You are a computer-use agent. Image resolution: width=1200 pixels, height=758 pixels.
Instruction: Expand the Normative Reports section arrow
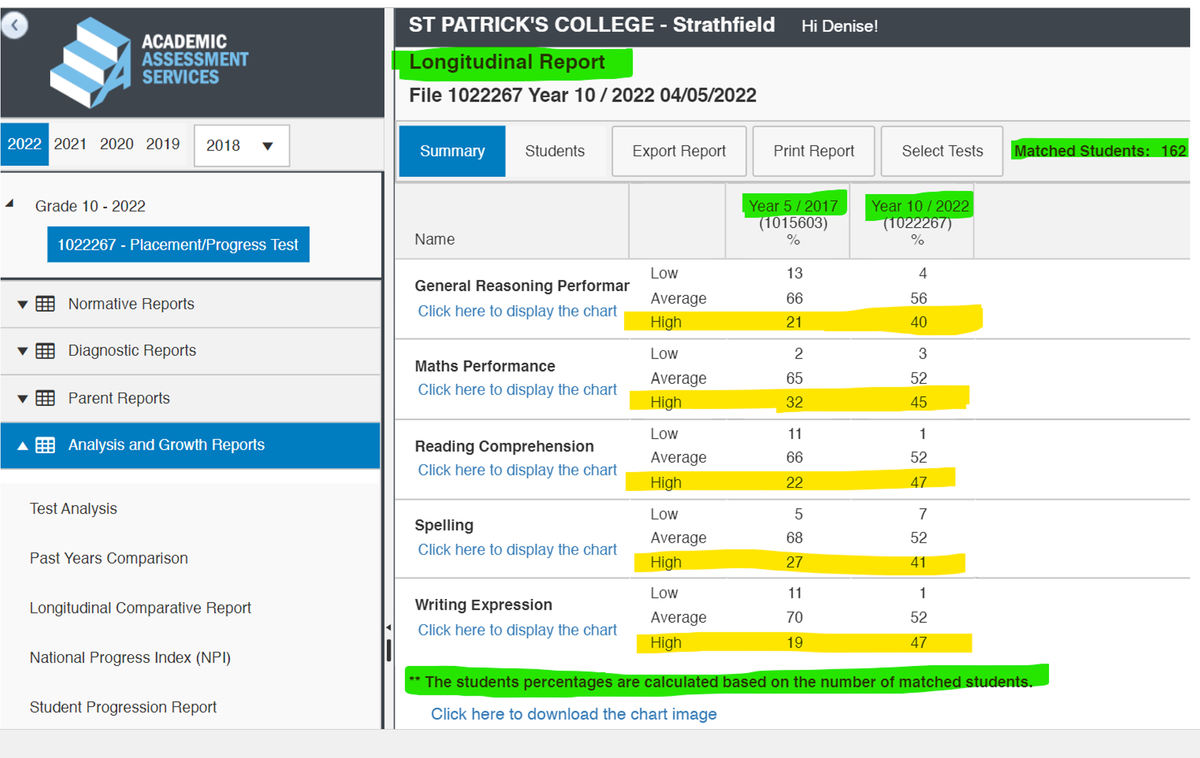click(x=22, y=304)
